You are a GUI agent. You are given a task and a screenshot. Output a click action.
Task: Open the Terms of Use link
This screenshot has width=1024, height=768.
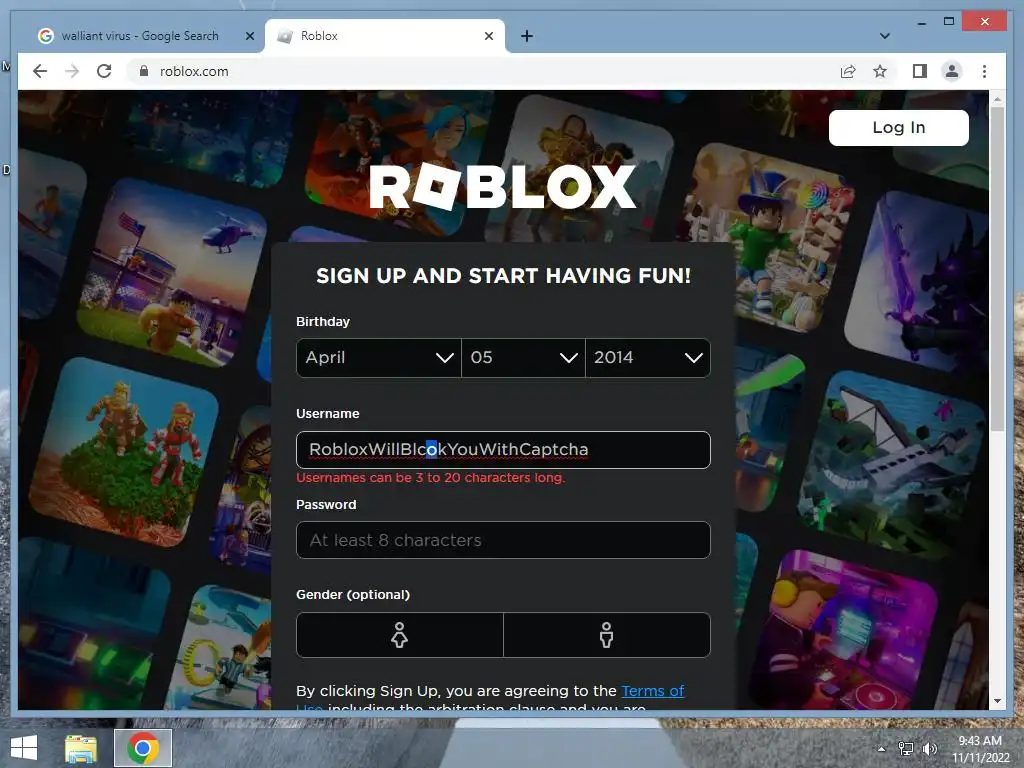click(x=652, y=691)
